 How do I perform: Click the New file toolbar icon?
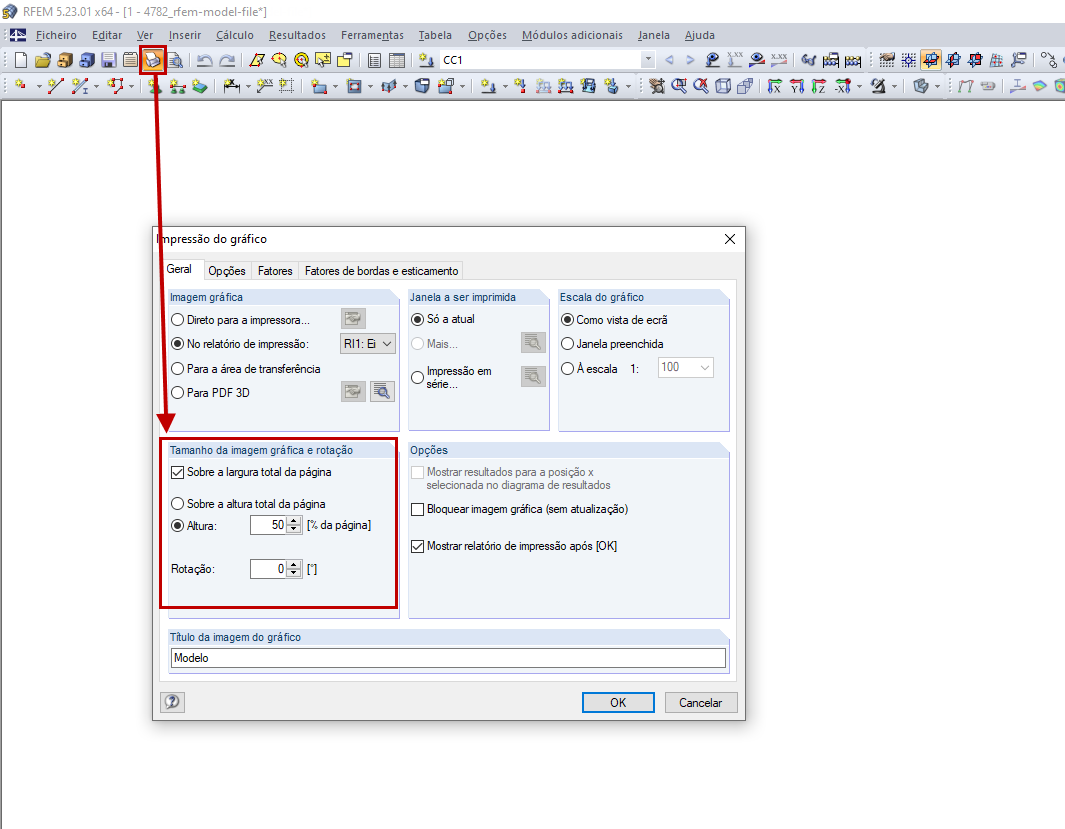pos(21,60)
